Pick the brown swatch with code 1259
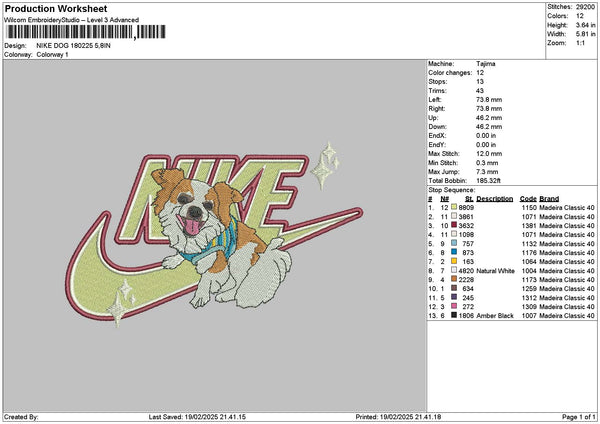The image size is (600, 424). [x=454, y=288]
